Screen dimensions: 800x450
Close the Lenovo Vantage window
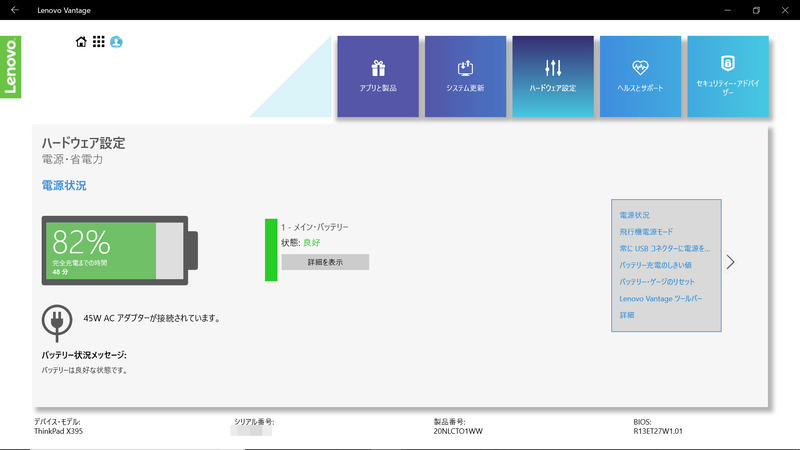click(x=785, y=10)
